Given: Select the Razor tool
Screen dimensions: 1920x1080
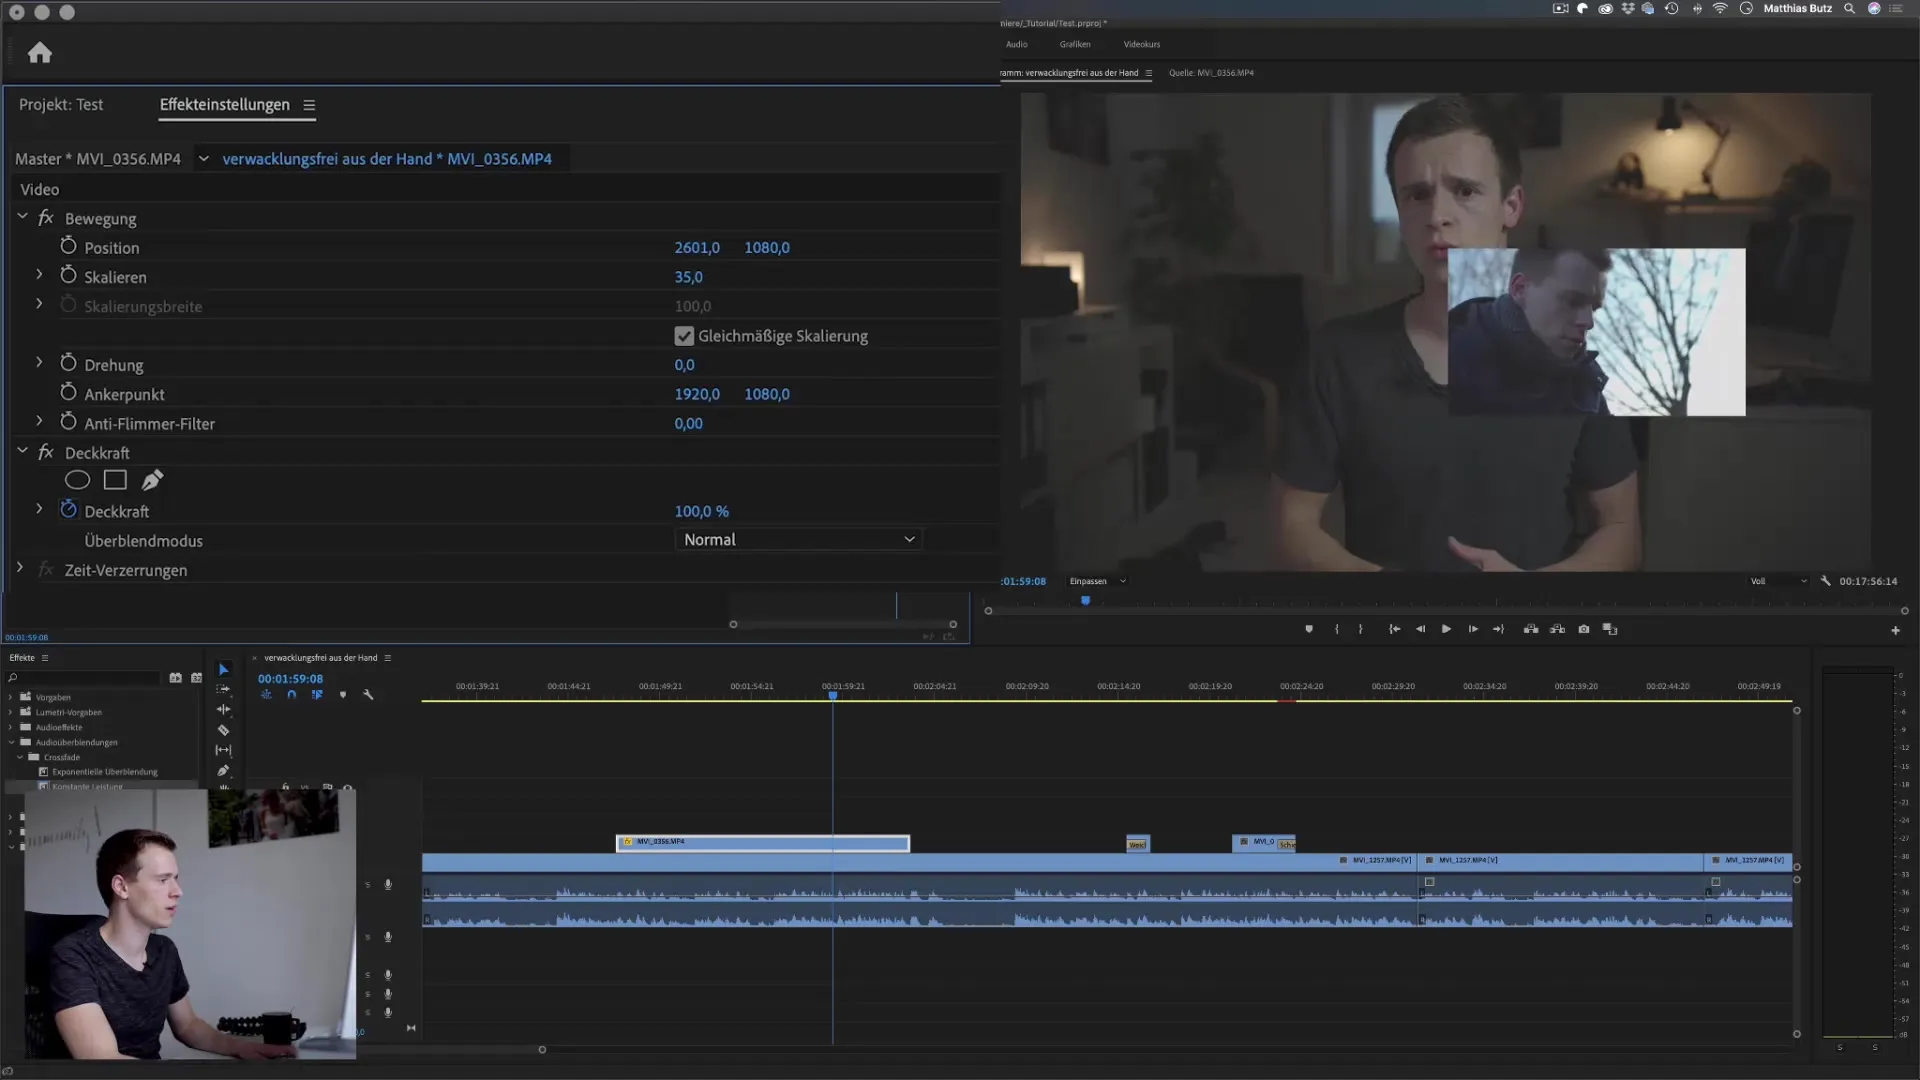Looking at the screenshot, I should pyautogui.click(x=224, y=730).
